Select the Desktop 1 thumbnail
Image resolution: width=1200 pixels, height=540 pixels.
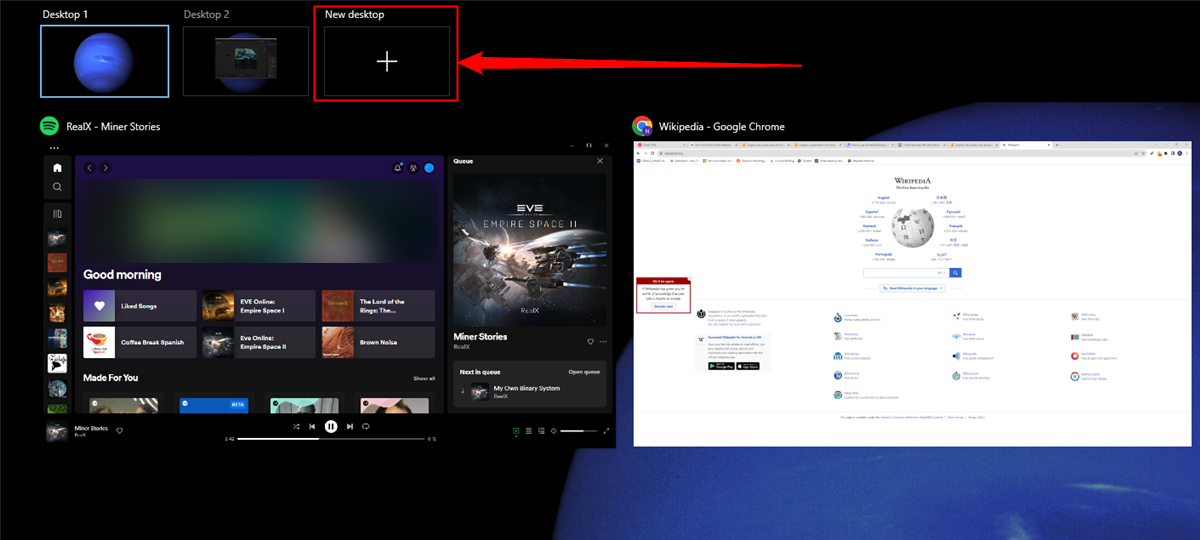click(104, 61)
